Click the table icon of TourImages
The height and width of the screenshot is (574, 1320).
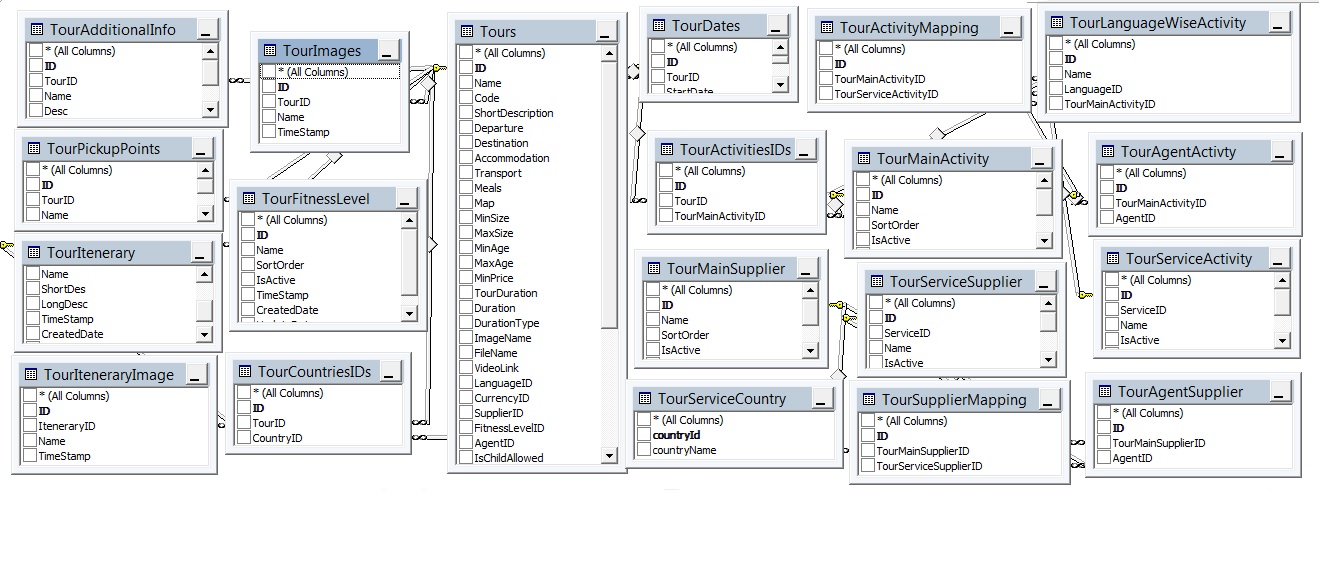click(270, 50)
